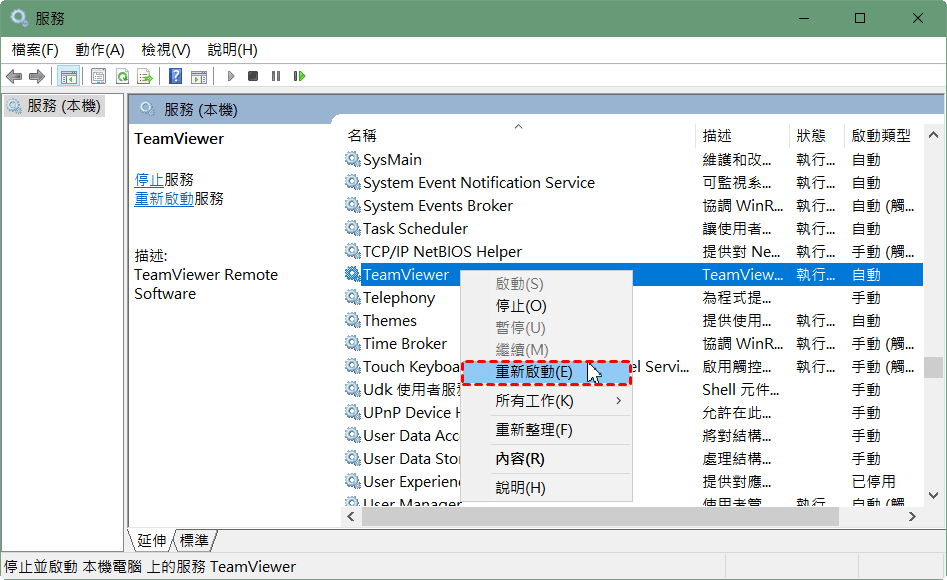Image resolution: width=947 pixels, height=580 pixels.
Task: Open the 檔案(F) menu
Action: coord(35,50)
